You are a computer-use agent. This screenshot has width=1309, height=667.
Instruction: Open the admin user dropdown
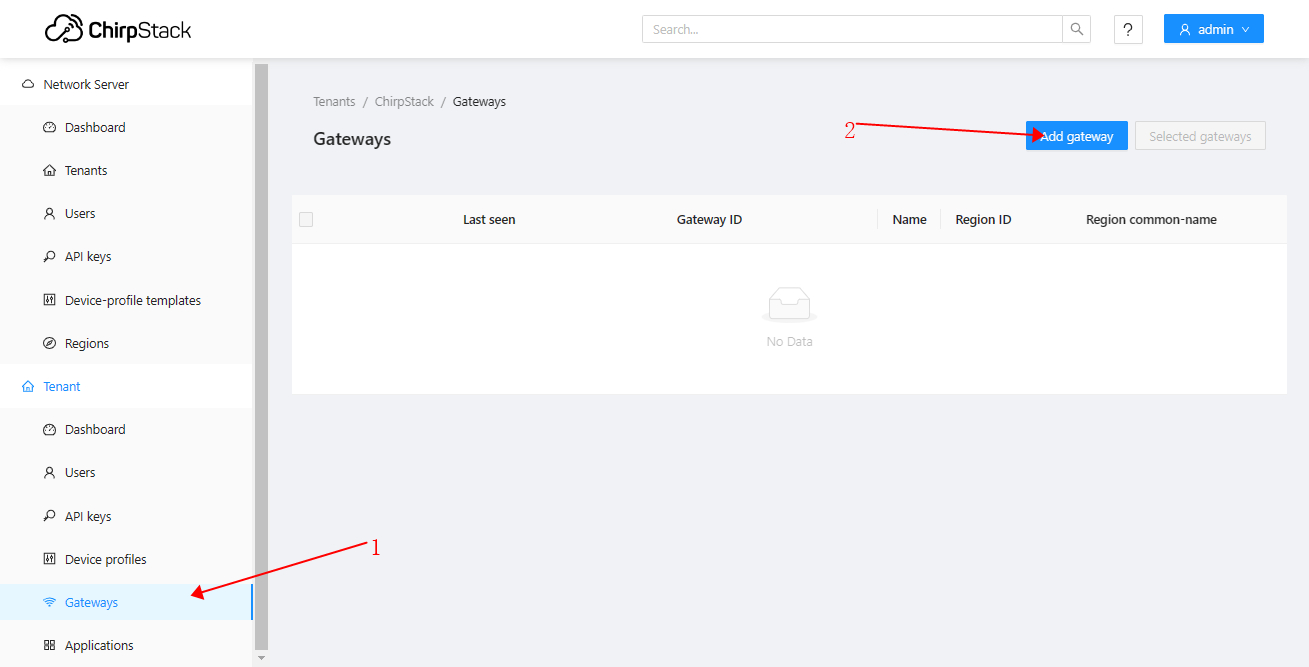(x=1213, y=29)
